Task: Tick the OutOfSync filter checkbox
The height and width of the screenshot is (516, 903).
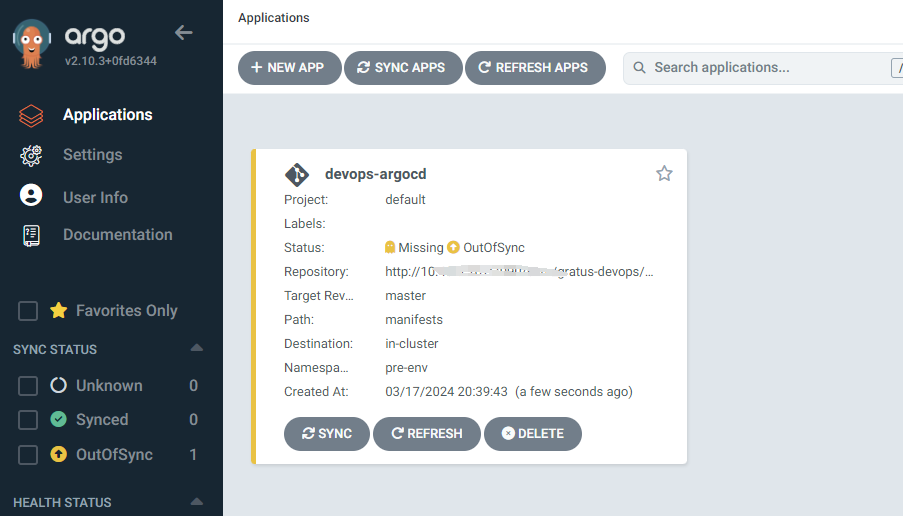Action: [x=28, y=455]
